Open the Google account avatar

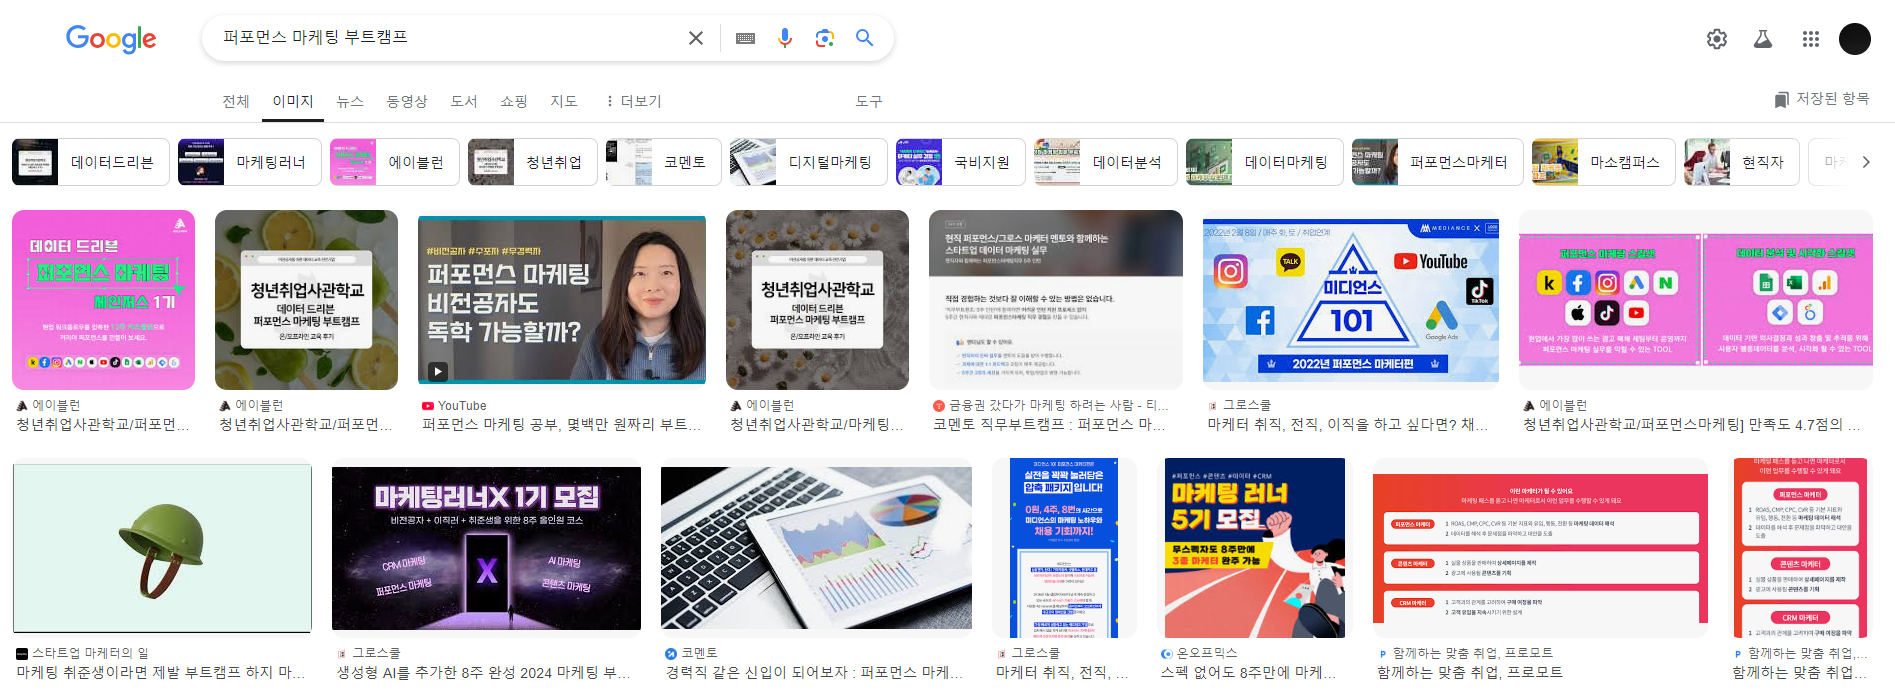pyautogui.click(x=1855, y=39)
